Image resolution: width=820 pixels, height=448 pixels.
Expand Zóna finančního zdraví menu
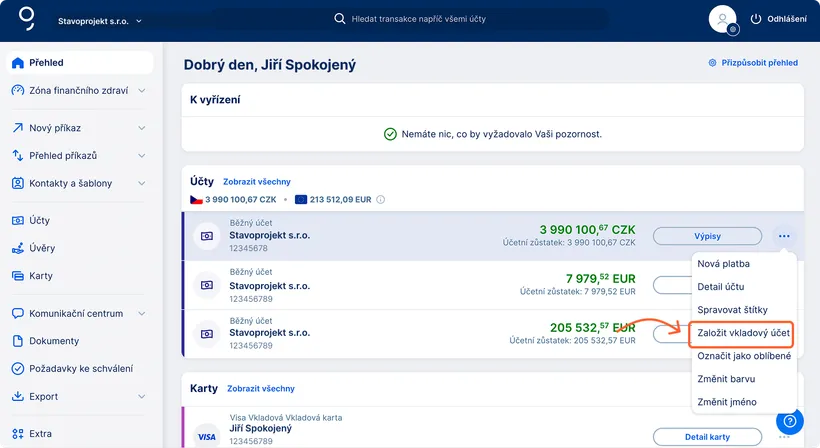click(79, 90)
